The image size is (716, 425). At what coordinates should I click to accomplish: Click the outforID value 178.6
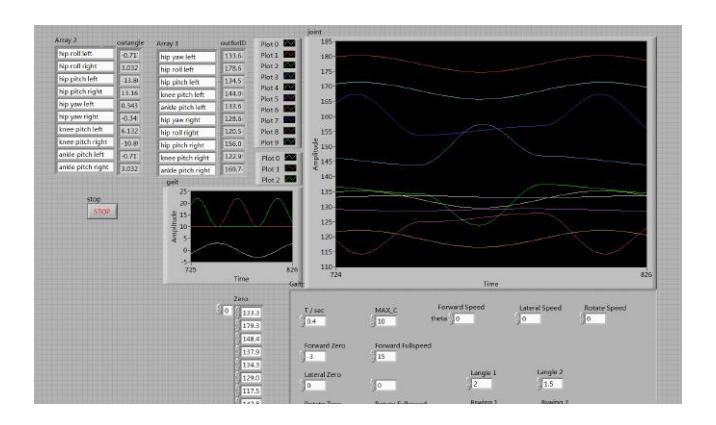233,68
